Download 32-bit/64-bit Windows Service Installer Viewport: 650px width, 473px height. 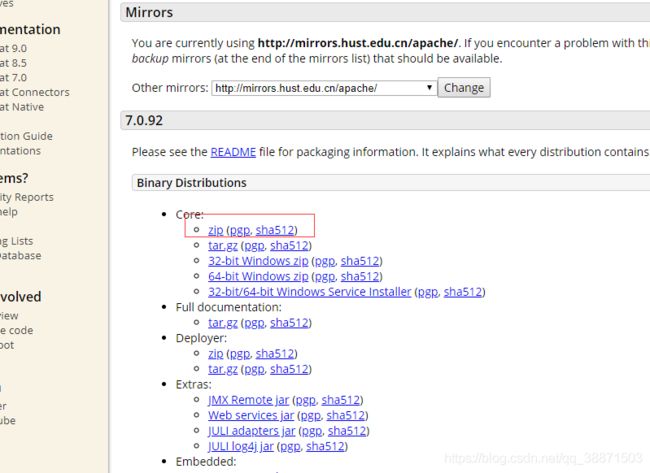click(x=310, y=292)
